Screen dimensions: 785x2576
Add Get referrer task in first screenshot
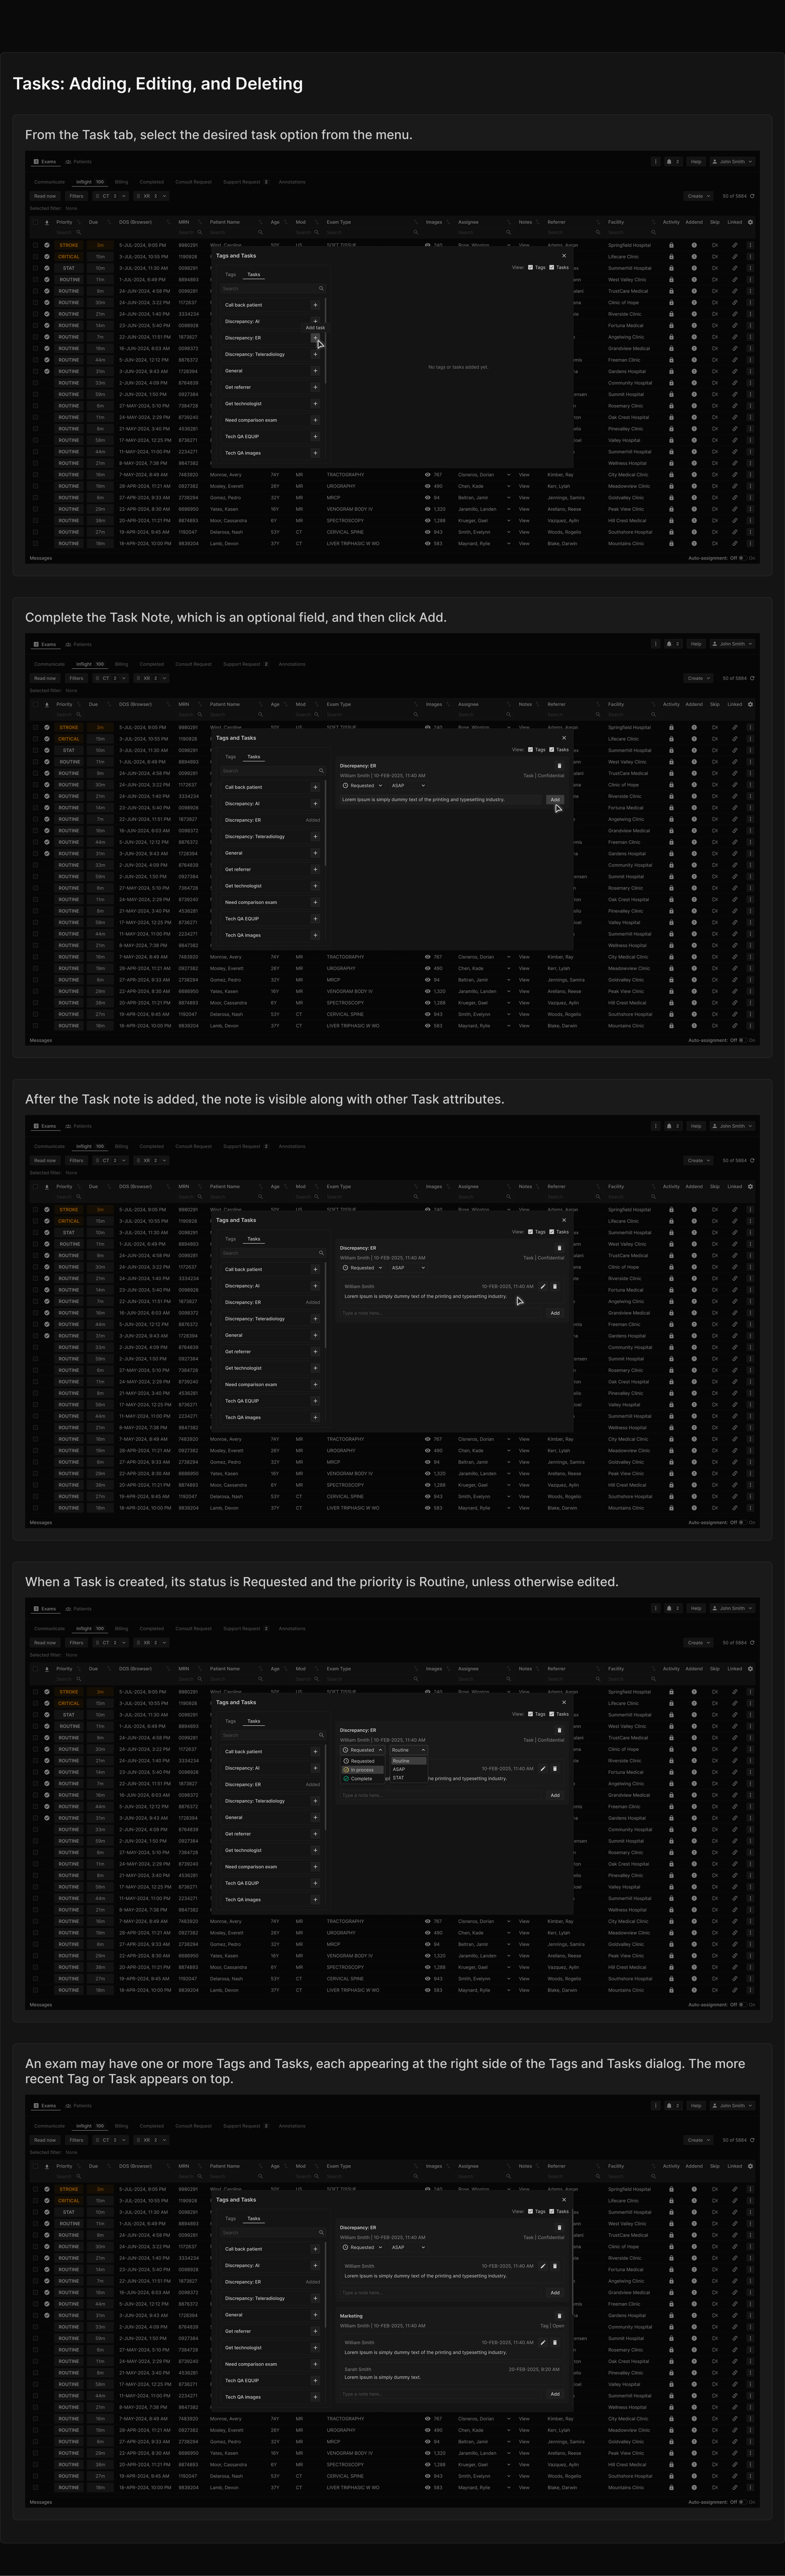tap(315, 387)
